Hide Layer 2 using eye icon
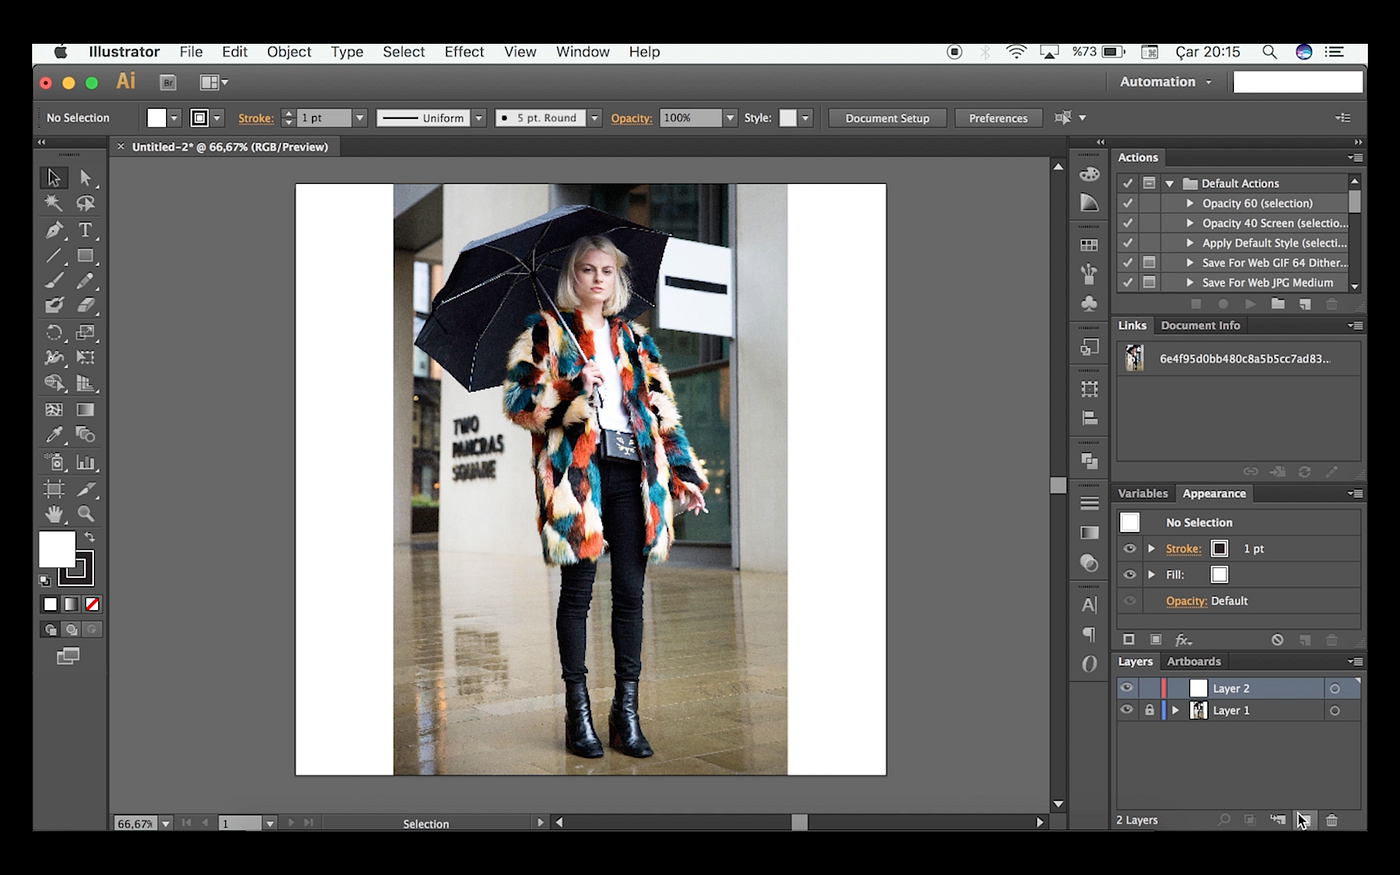This screenshot has height=875, width=1400. click(x=1127, y=688)
